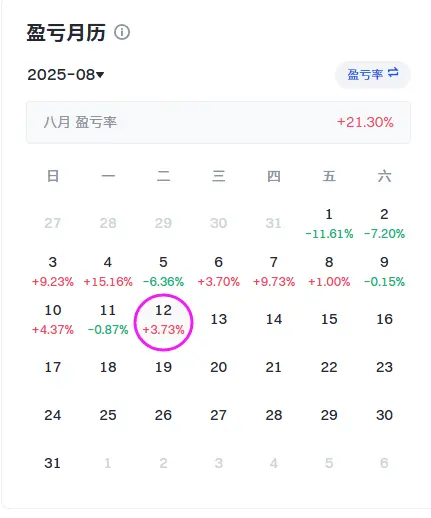Choose August 5 showing -6.36%
The image size is (431, 518).
pos(163,272)
